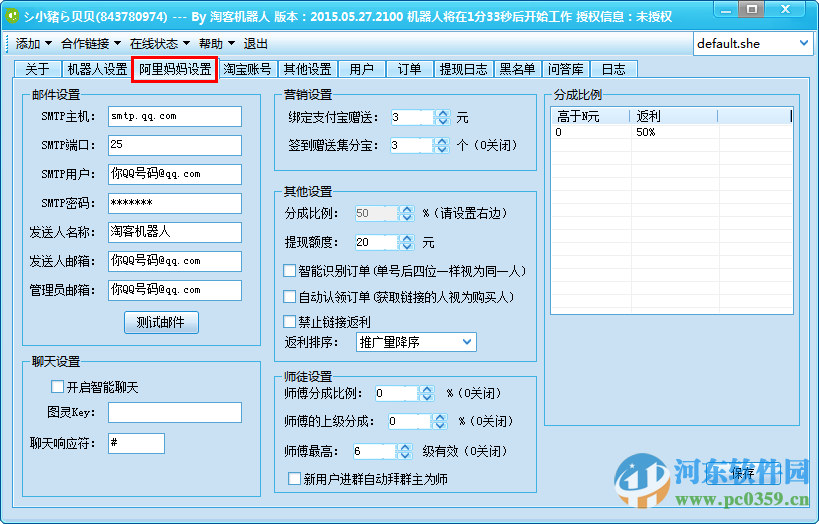Switch to the 关于 tab
Image resolution: width=819 pixels, height=524 pixels.
(x=38, y=69)
